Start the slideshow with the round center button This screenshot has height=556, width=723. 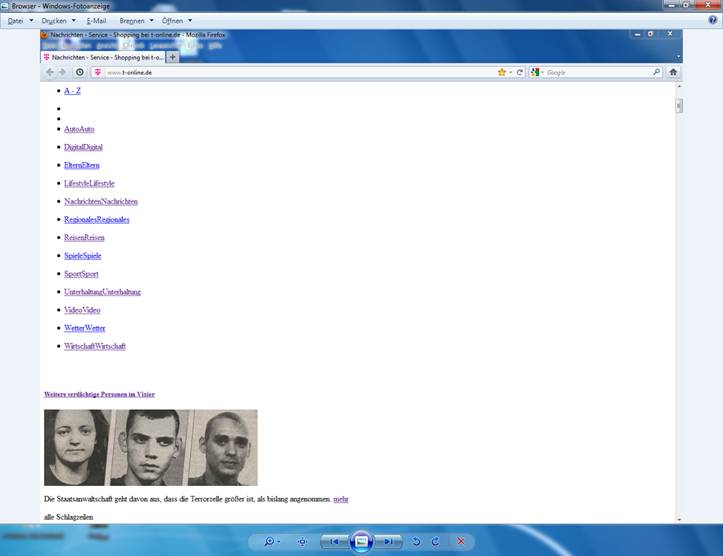point(362,541)
